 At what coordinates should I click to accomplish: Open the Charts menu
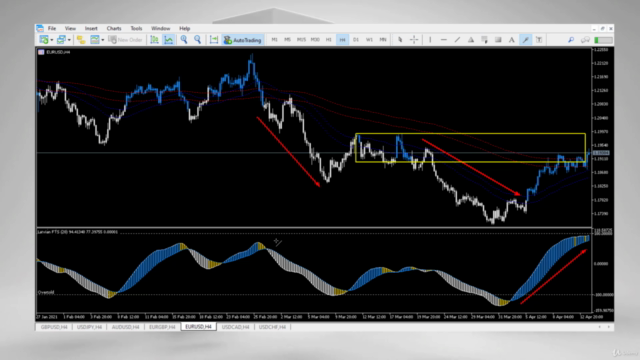114,29
